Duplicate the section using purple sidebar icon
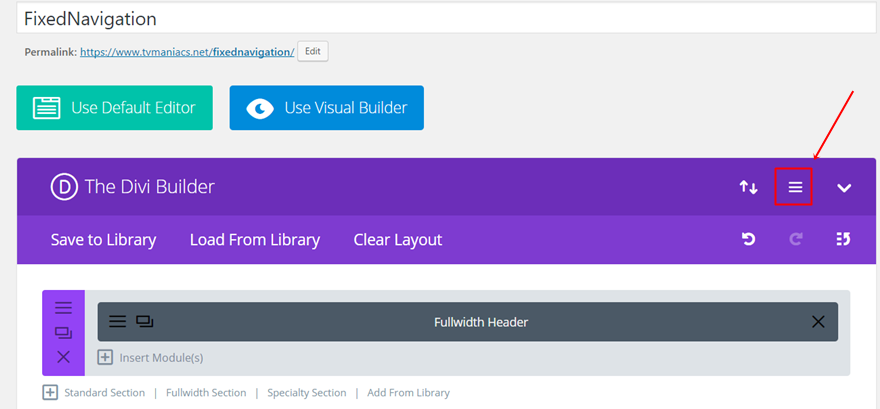This screenshot has height=409, width=880. [x=63, y=333]
